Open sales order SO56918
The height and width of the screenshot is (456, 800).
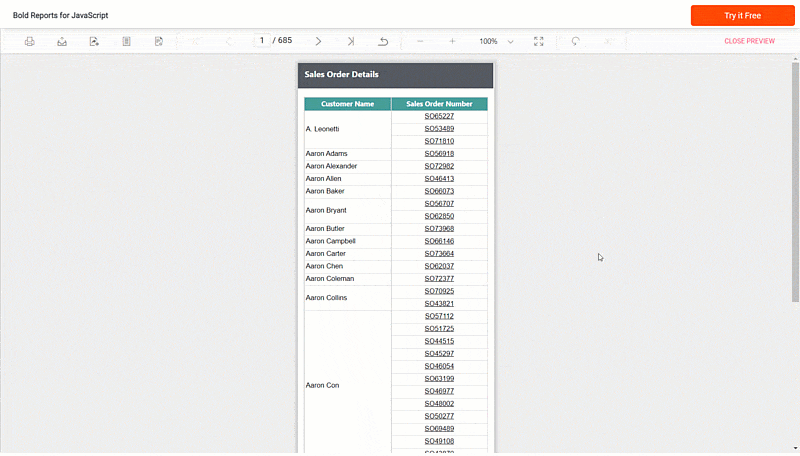click(x=439, y=154)
